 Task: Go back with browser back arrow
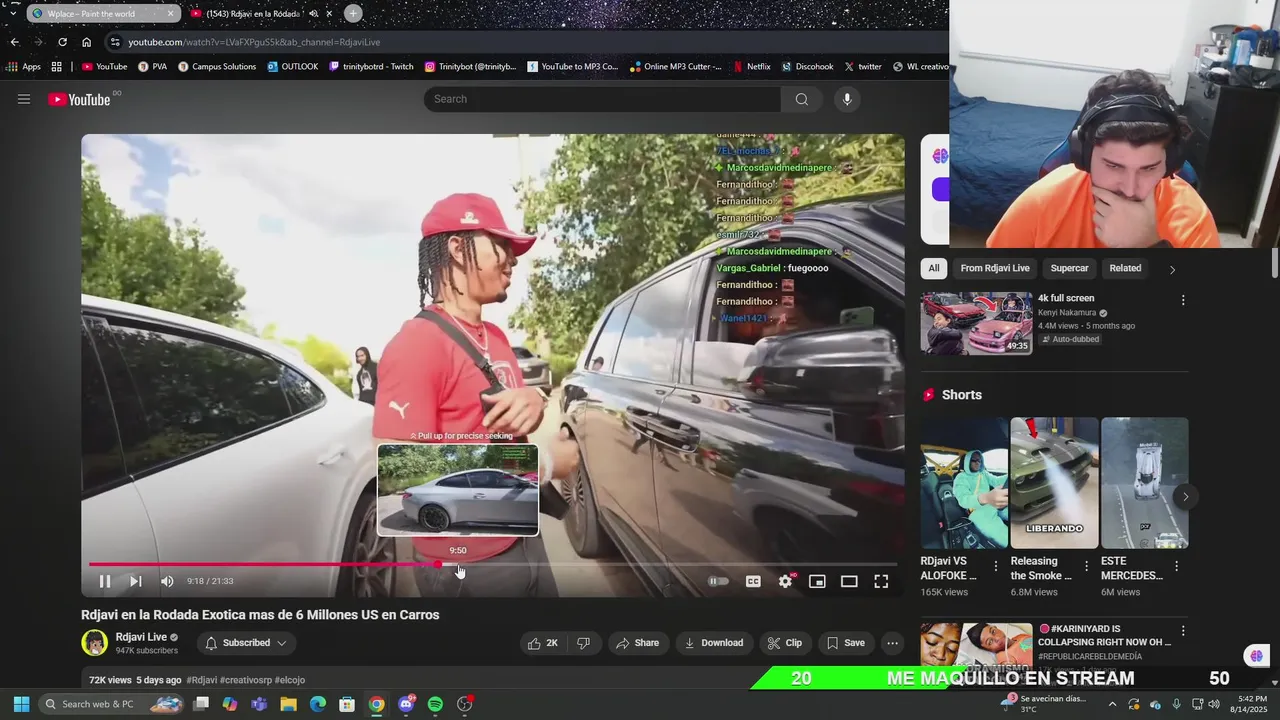[14, 42]
